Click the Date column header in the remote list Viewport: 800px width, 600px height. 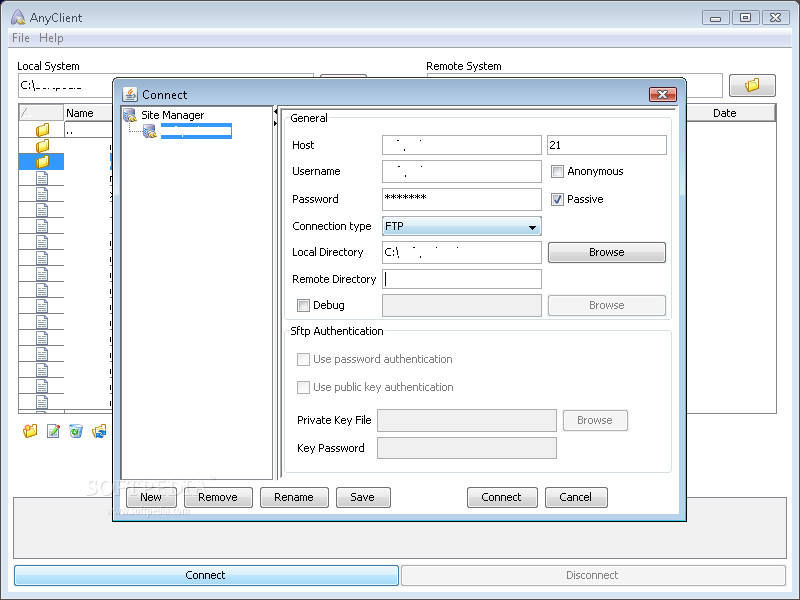(725, 113)
